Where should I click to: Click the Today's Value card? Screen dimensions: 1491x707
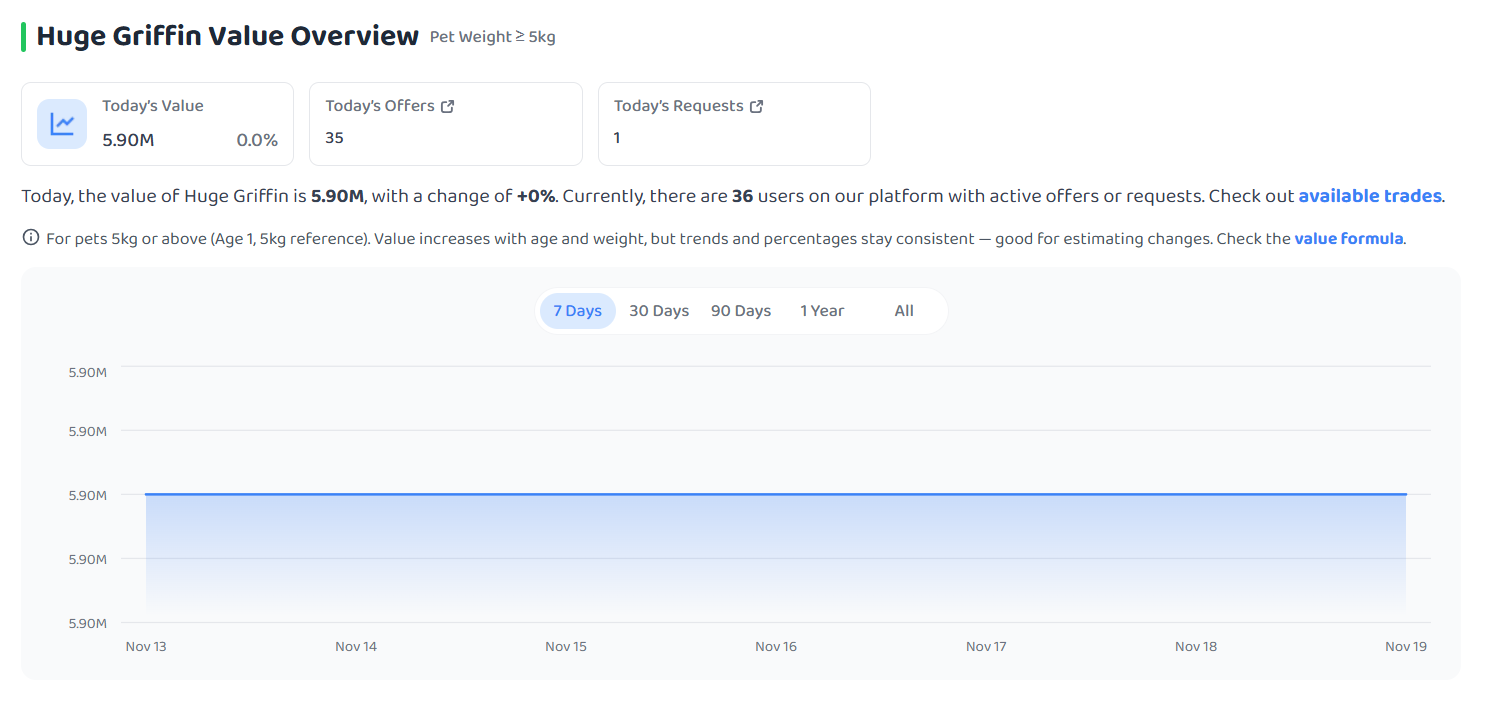(x=157, y=124)
